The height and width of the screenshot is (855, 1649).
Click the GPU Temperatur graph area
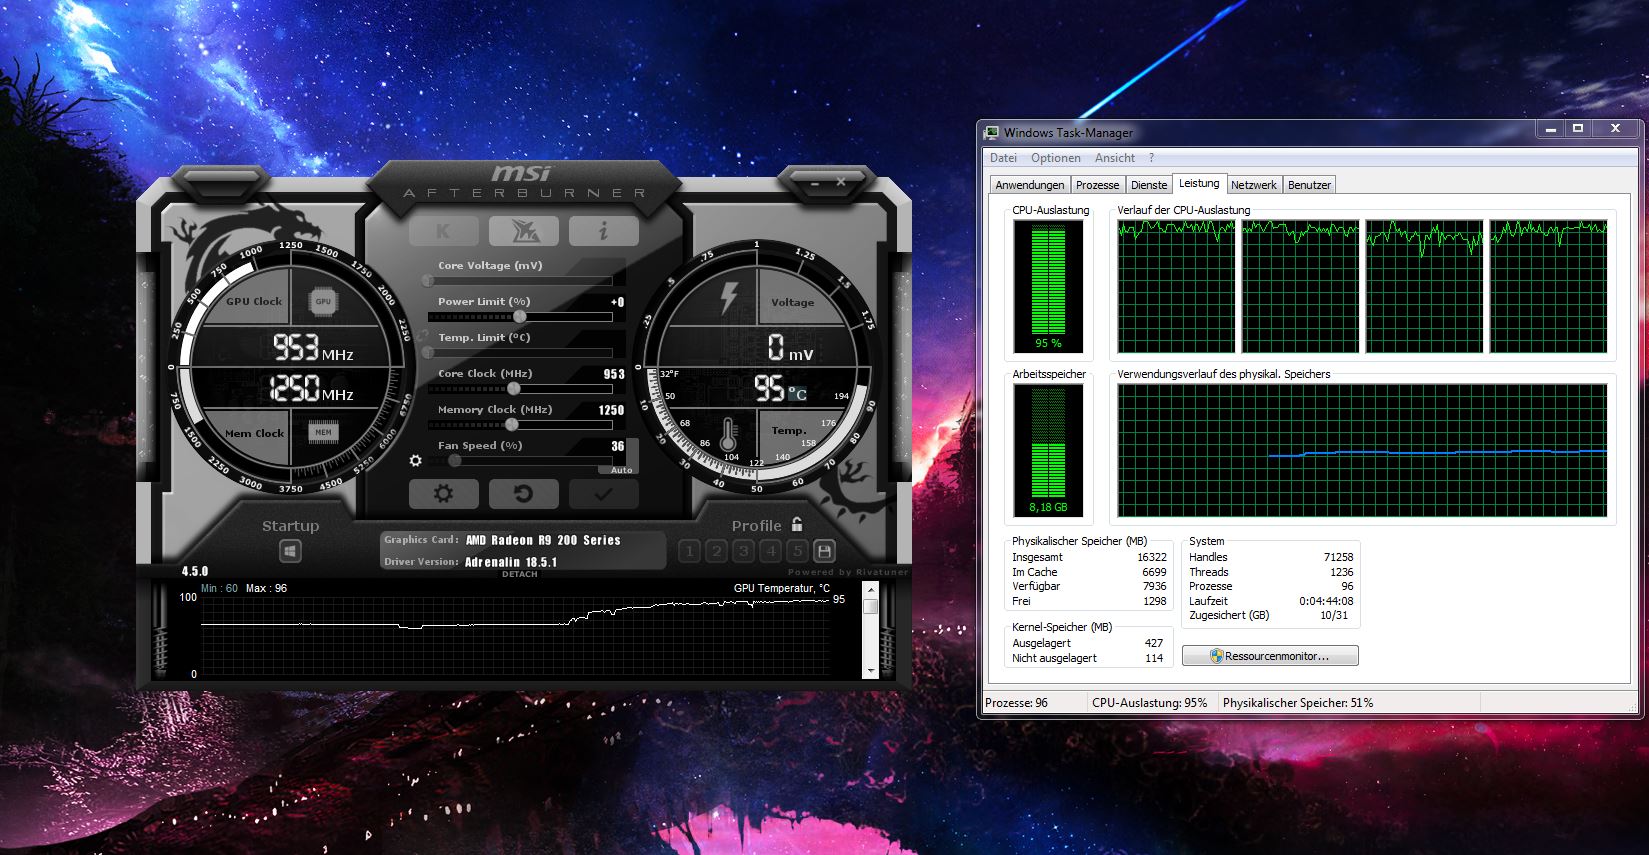tap(515, 634)
